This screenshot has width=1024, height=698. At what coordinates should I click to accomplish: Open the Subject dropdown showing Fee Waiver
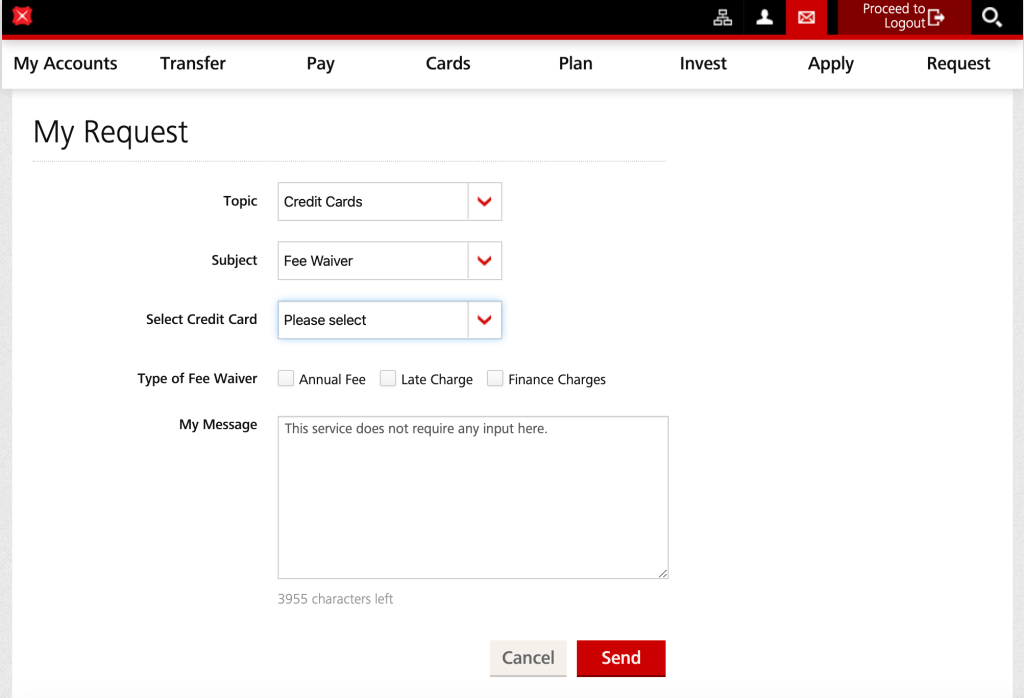pos(389,261)
